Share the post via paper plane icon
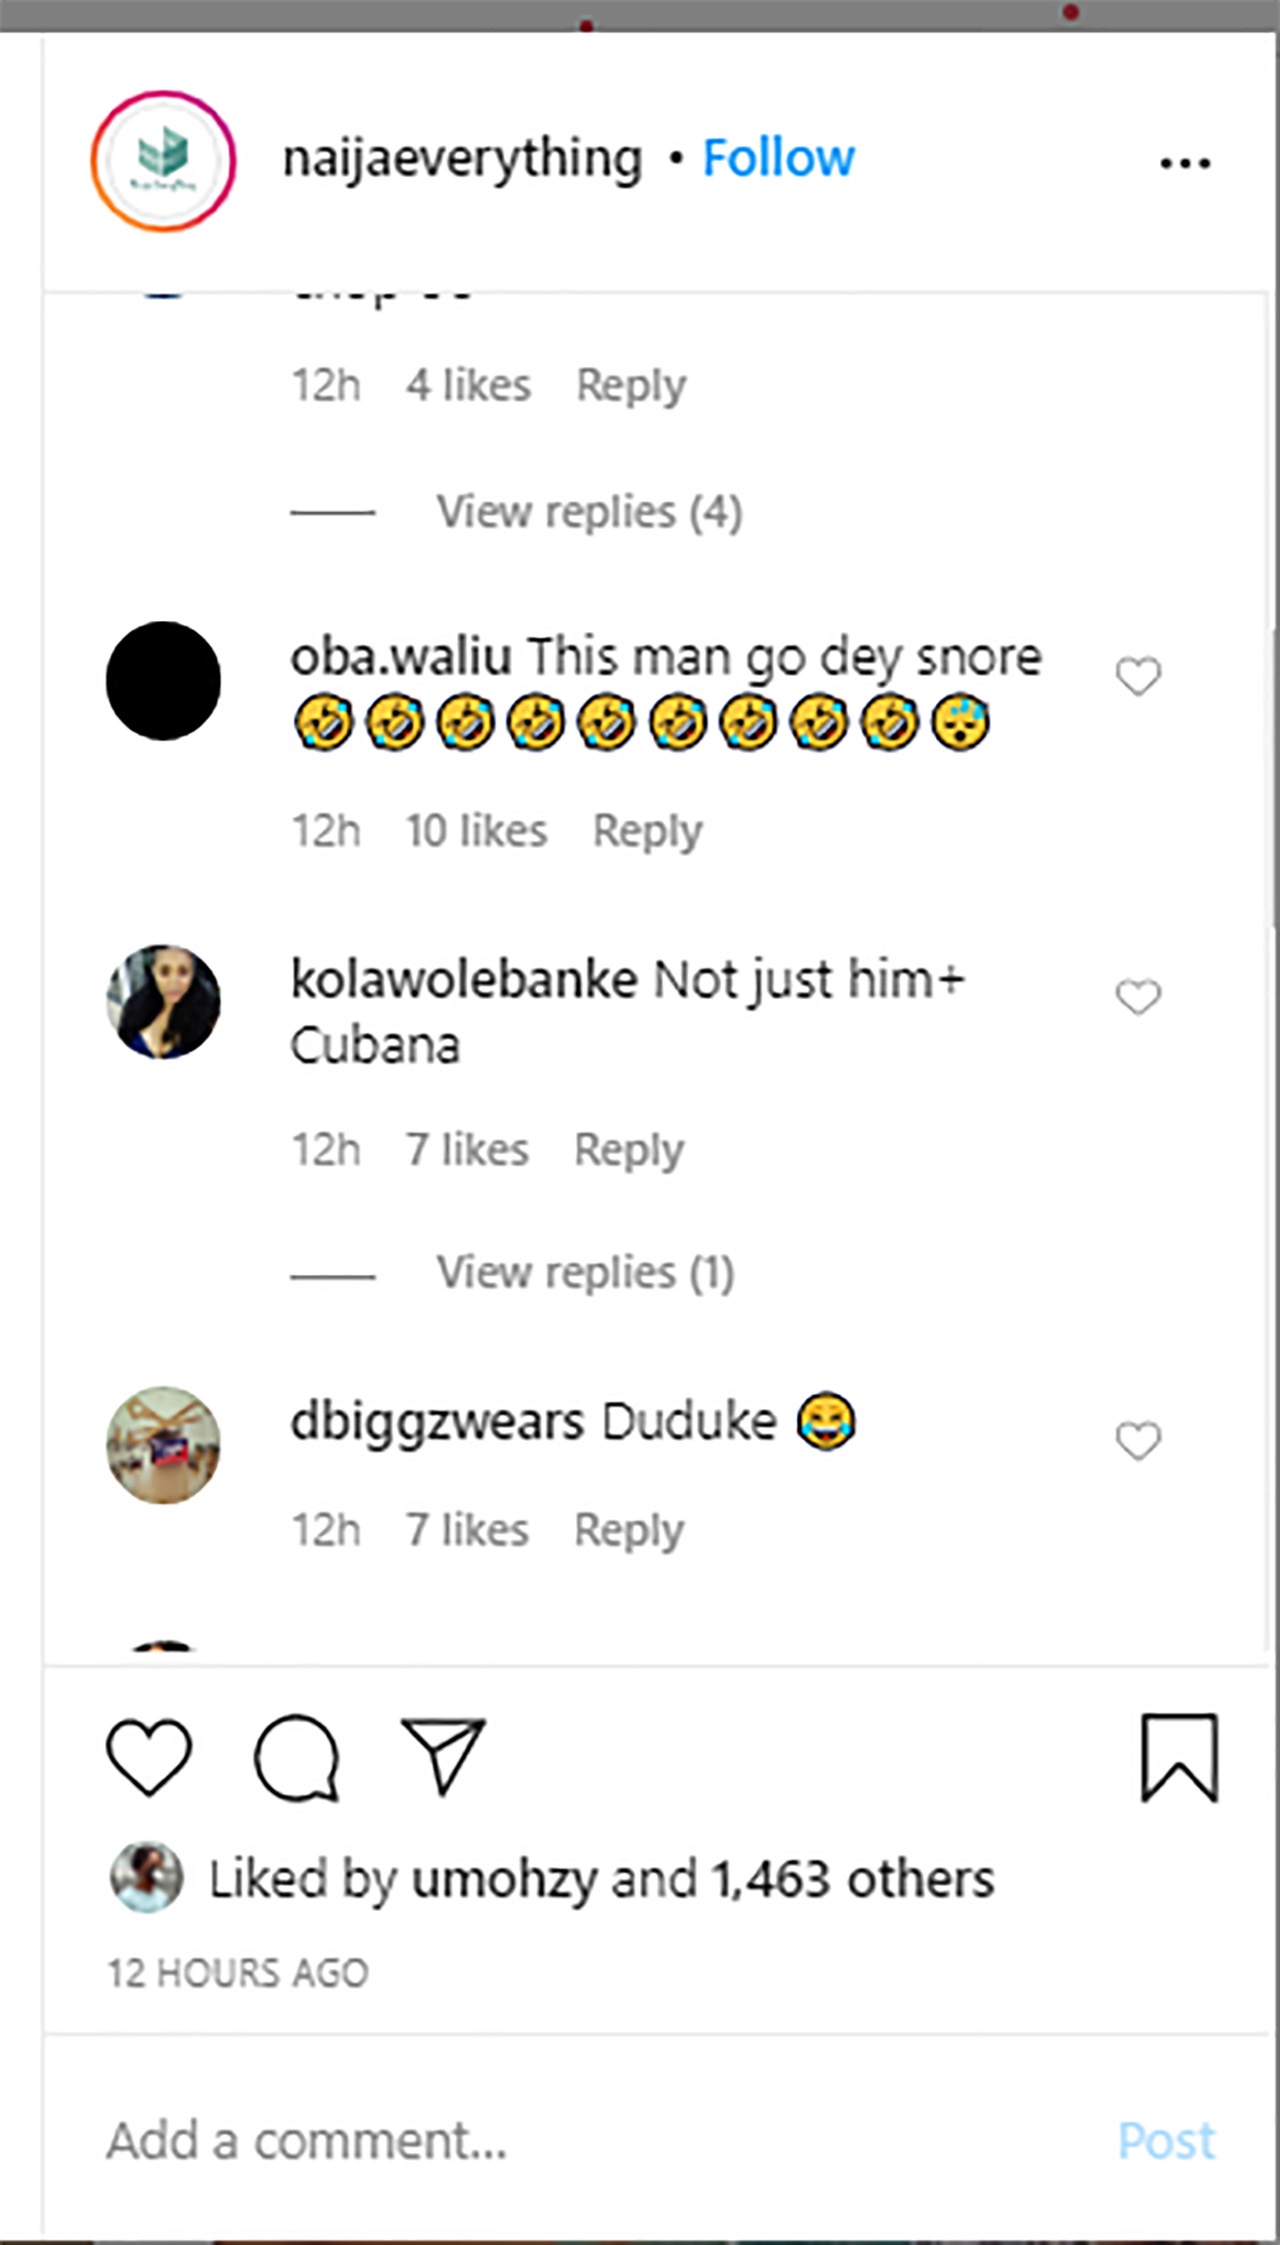 (443, 1755)
